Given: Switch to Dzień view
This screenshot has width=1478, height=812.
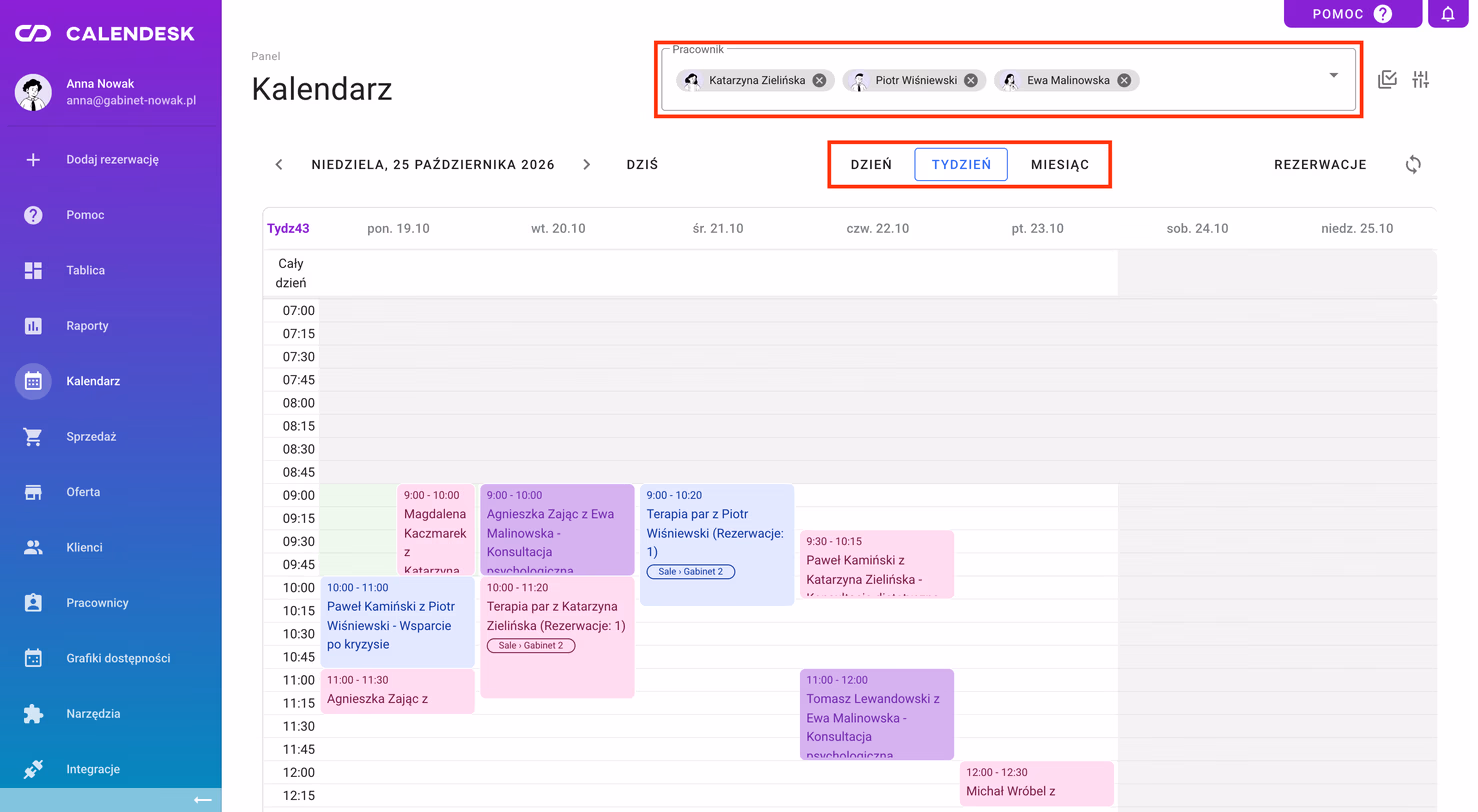Looking at the screenshot, I should click(871, 165).
